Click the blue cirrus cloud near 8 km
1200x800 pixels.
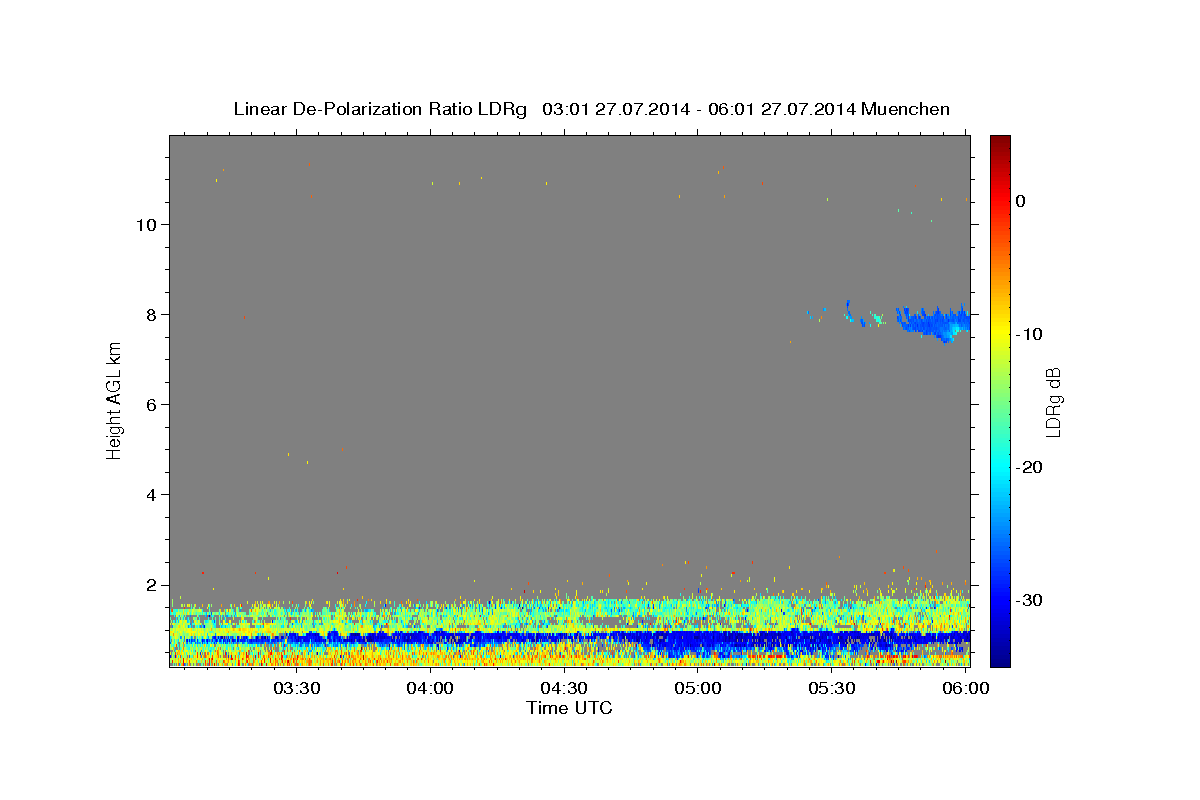[935, 323]
